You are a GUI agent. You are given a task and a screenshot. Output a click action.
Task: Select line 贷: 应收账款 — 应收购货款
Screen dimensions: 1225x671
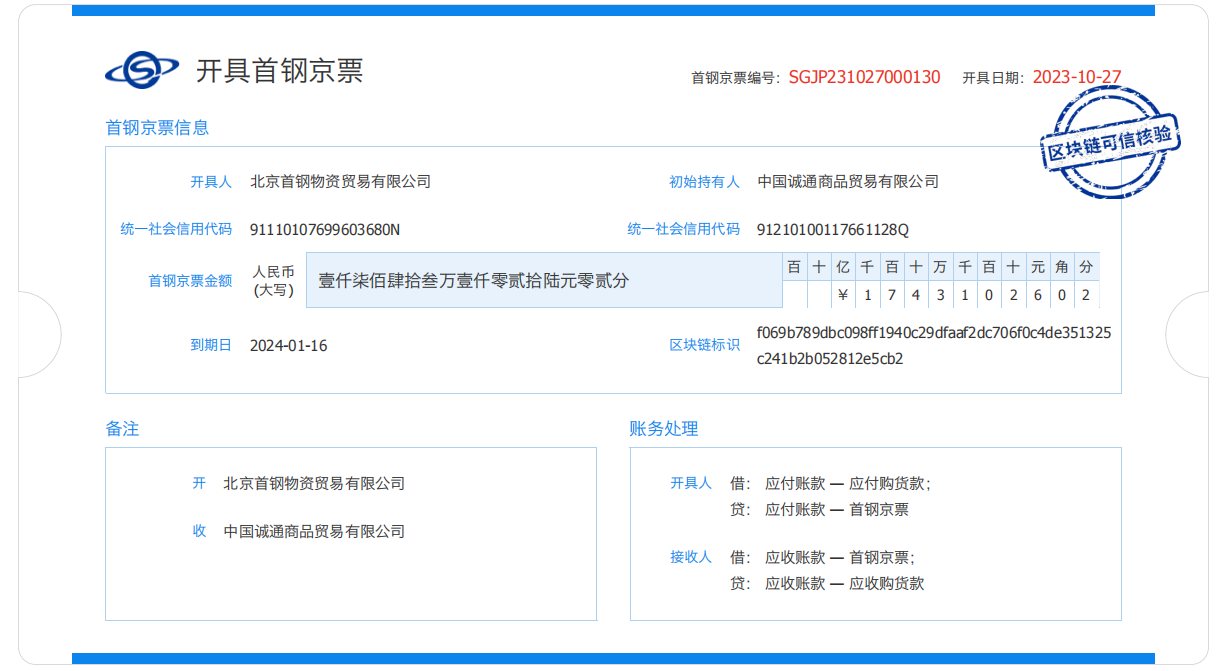827,583
